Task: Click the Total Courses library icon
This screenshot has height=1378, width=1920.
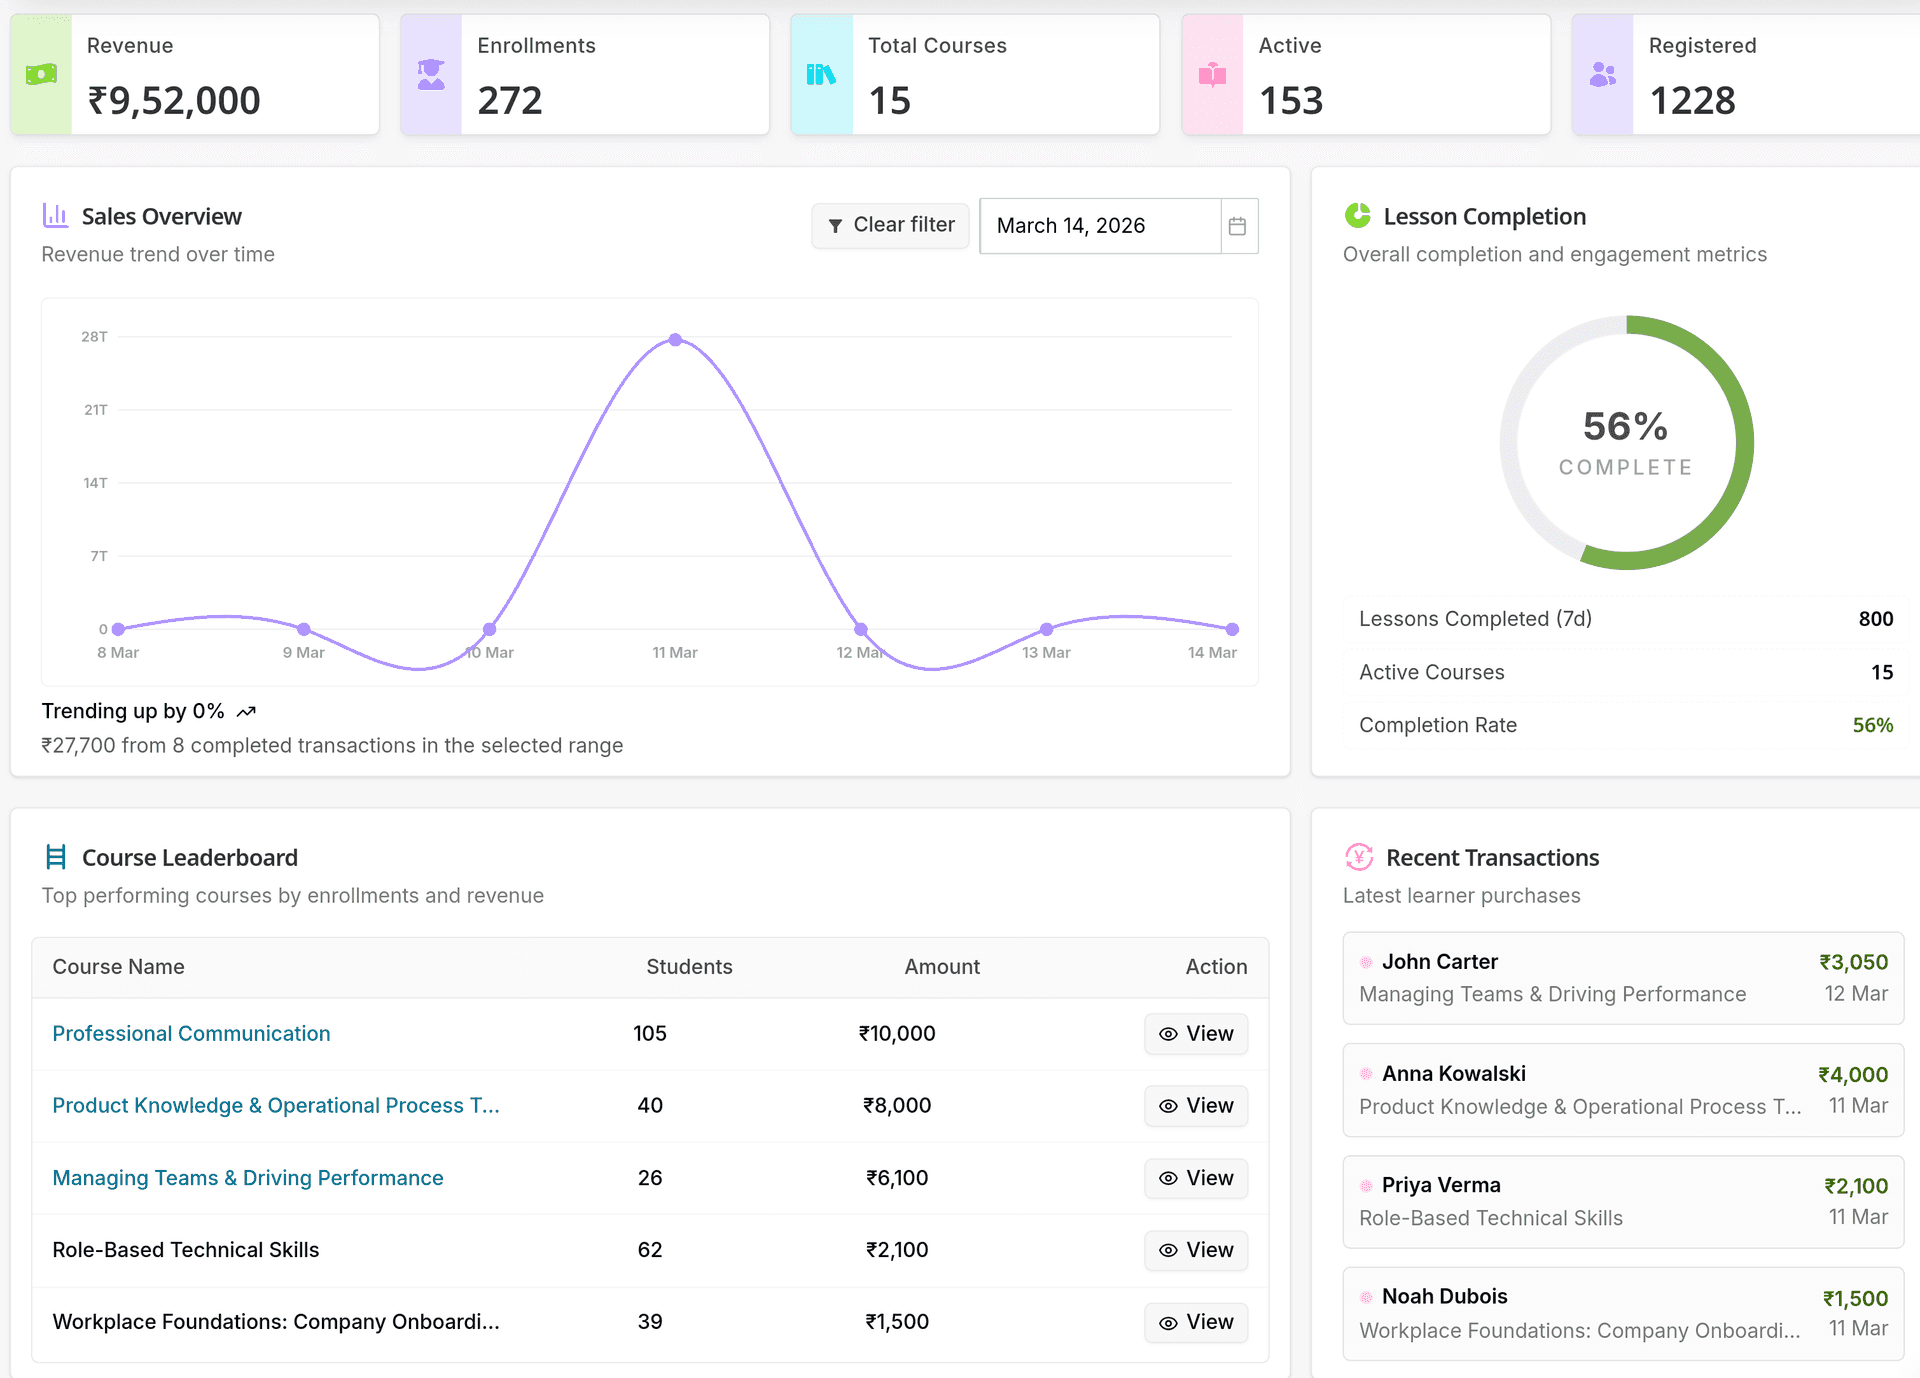Action: (x=820, y=73)
